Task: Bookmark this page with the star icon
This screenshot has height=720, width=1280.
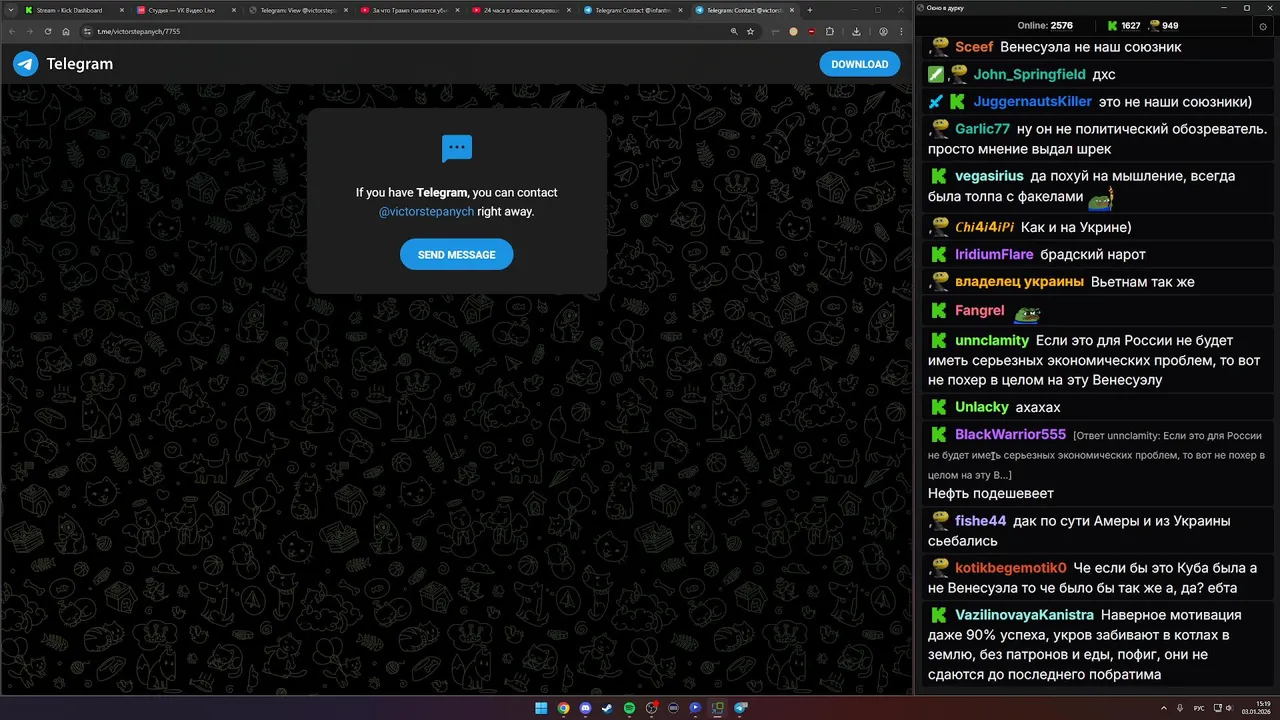Action: click(750, 31)
